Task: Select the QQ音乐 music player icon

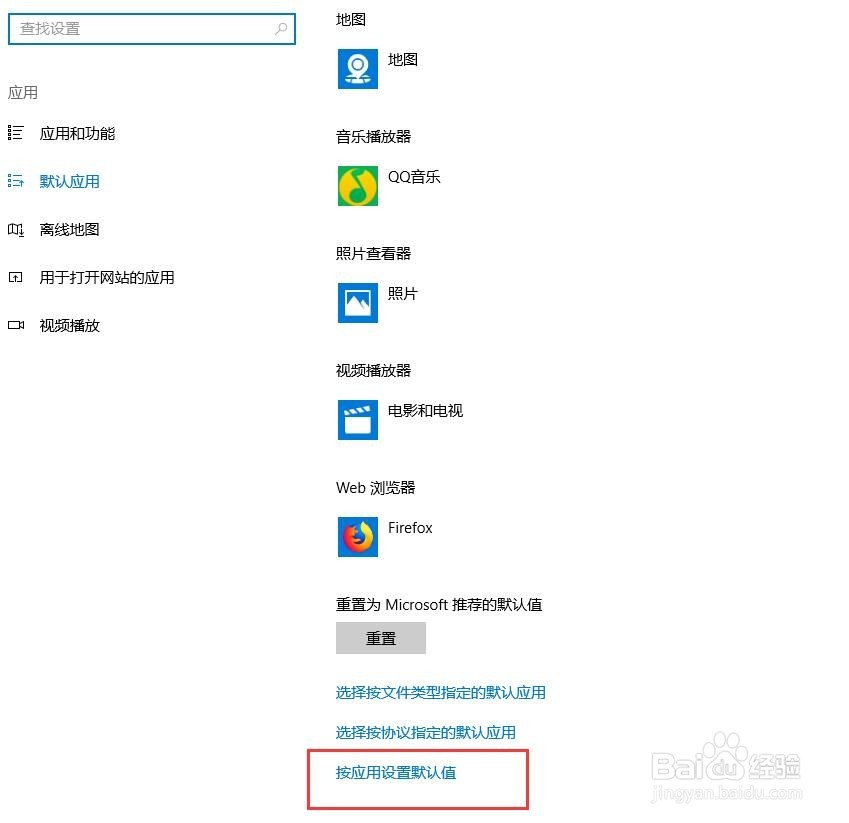Action: [x=357, y=186]
